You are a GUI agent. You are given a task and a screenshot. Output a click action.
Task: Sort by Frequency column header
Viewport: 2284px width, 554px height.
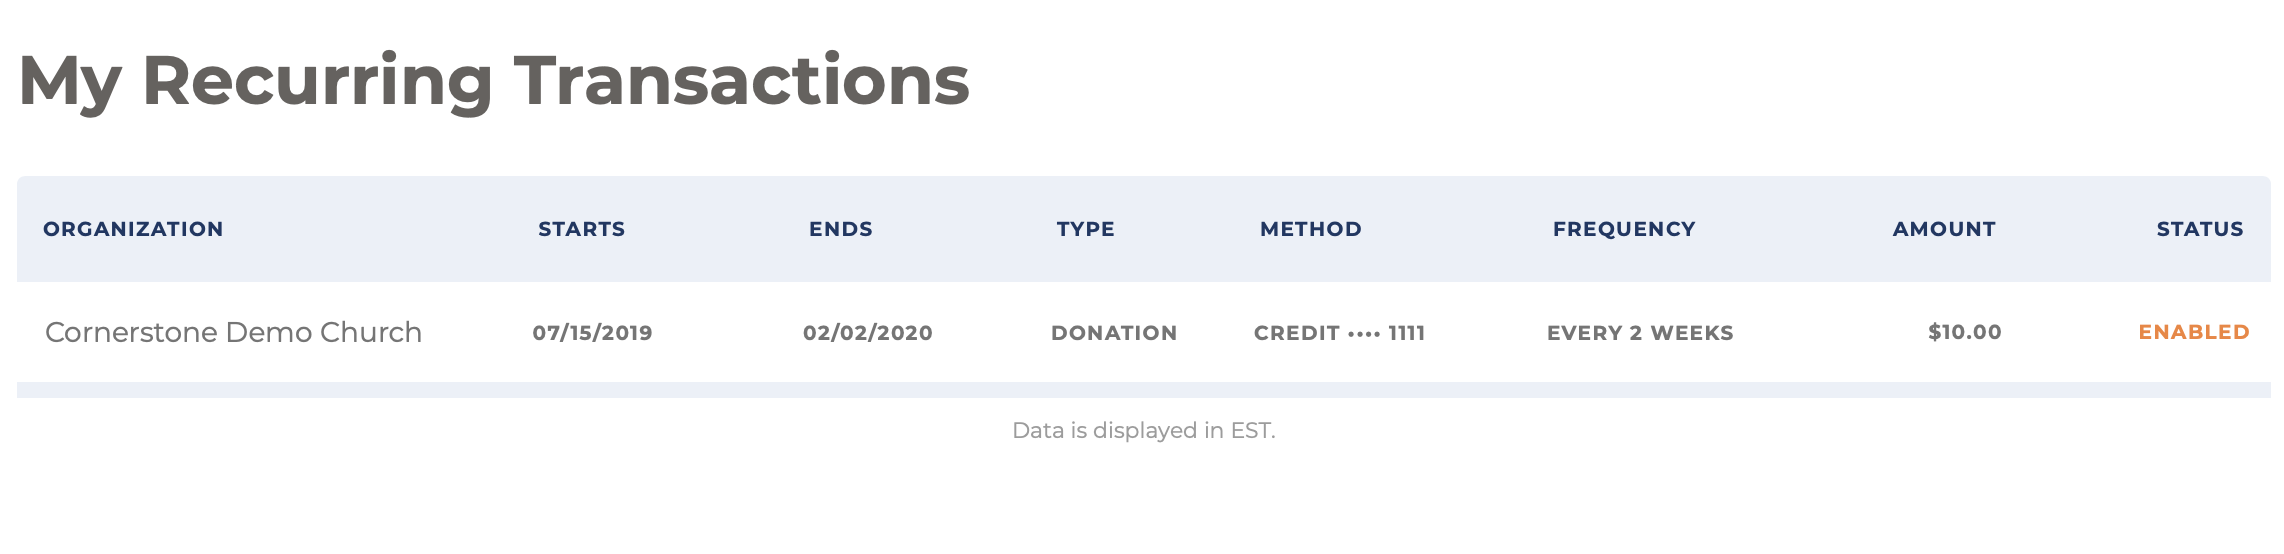pyautogui.click(x=1624, y=229)
